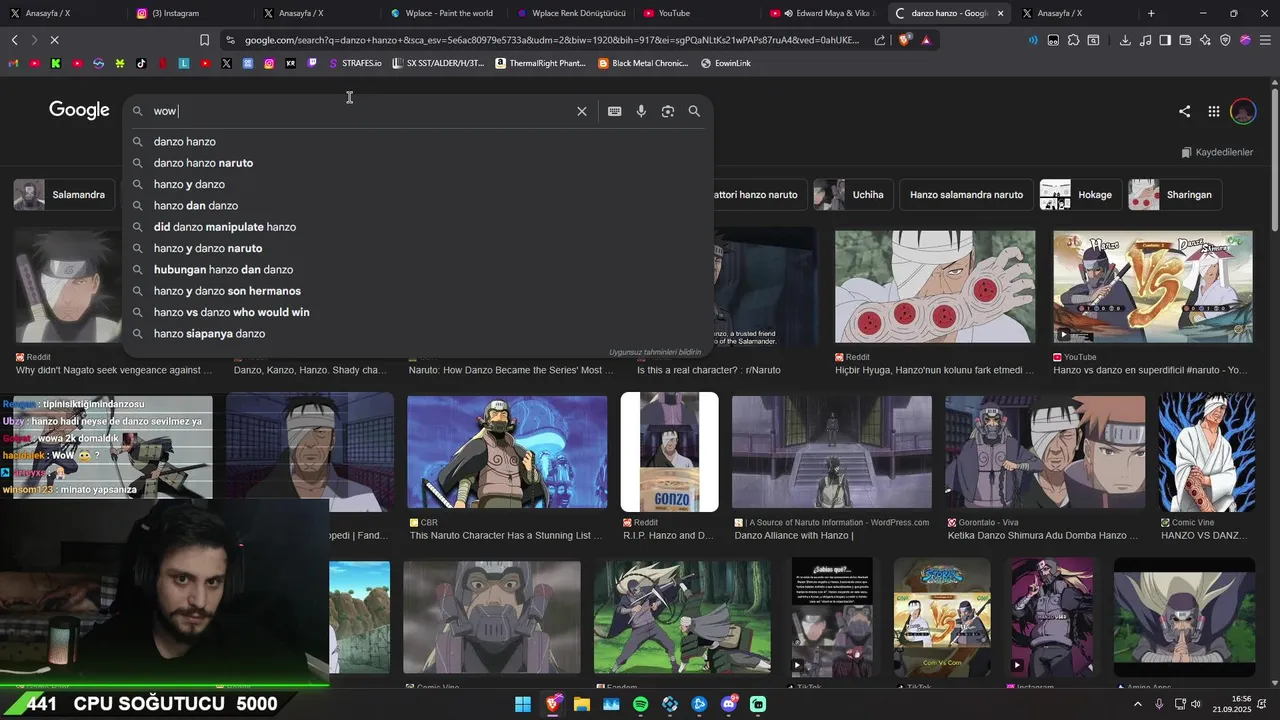Clear the search box with X
Image resolution: width=1280 pixels, height=720 pixels.
[x=582, y=111]
